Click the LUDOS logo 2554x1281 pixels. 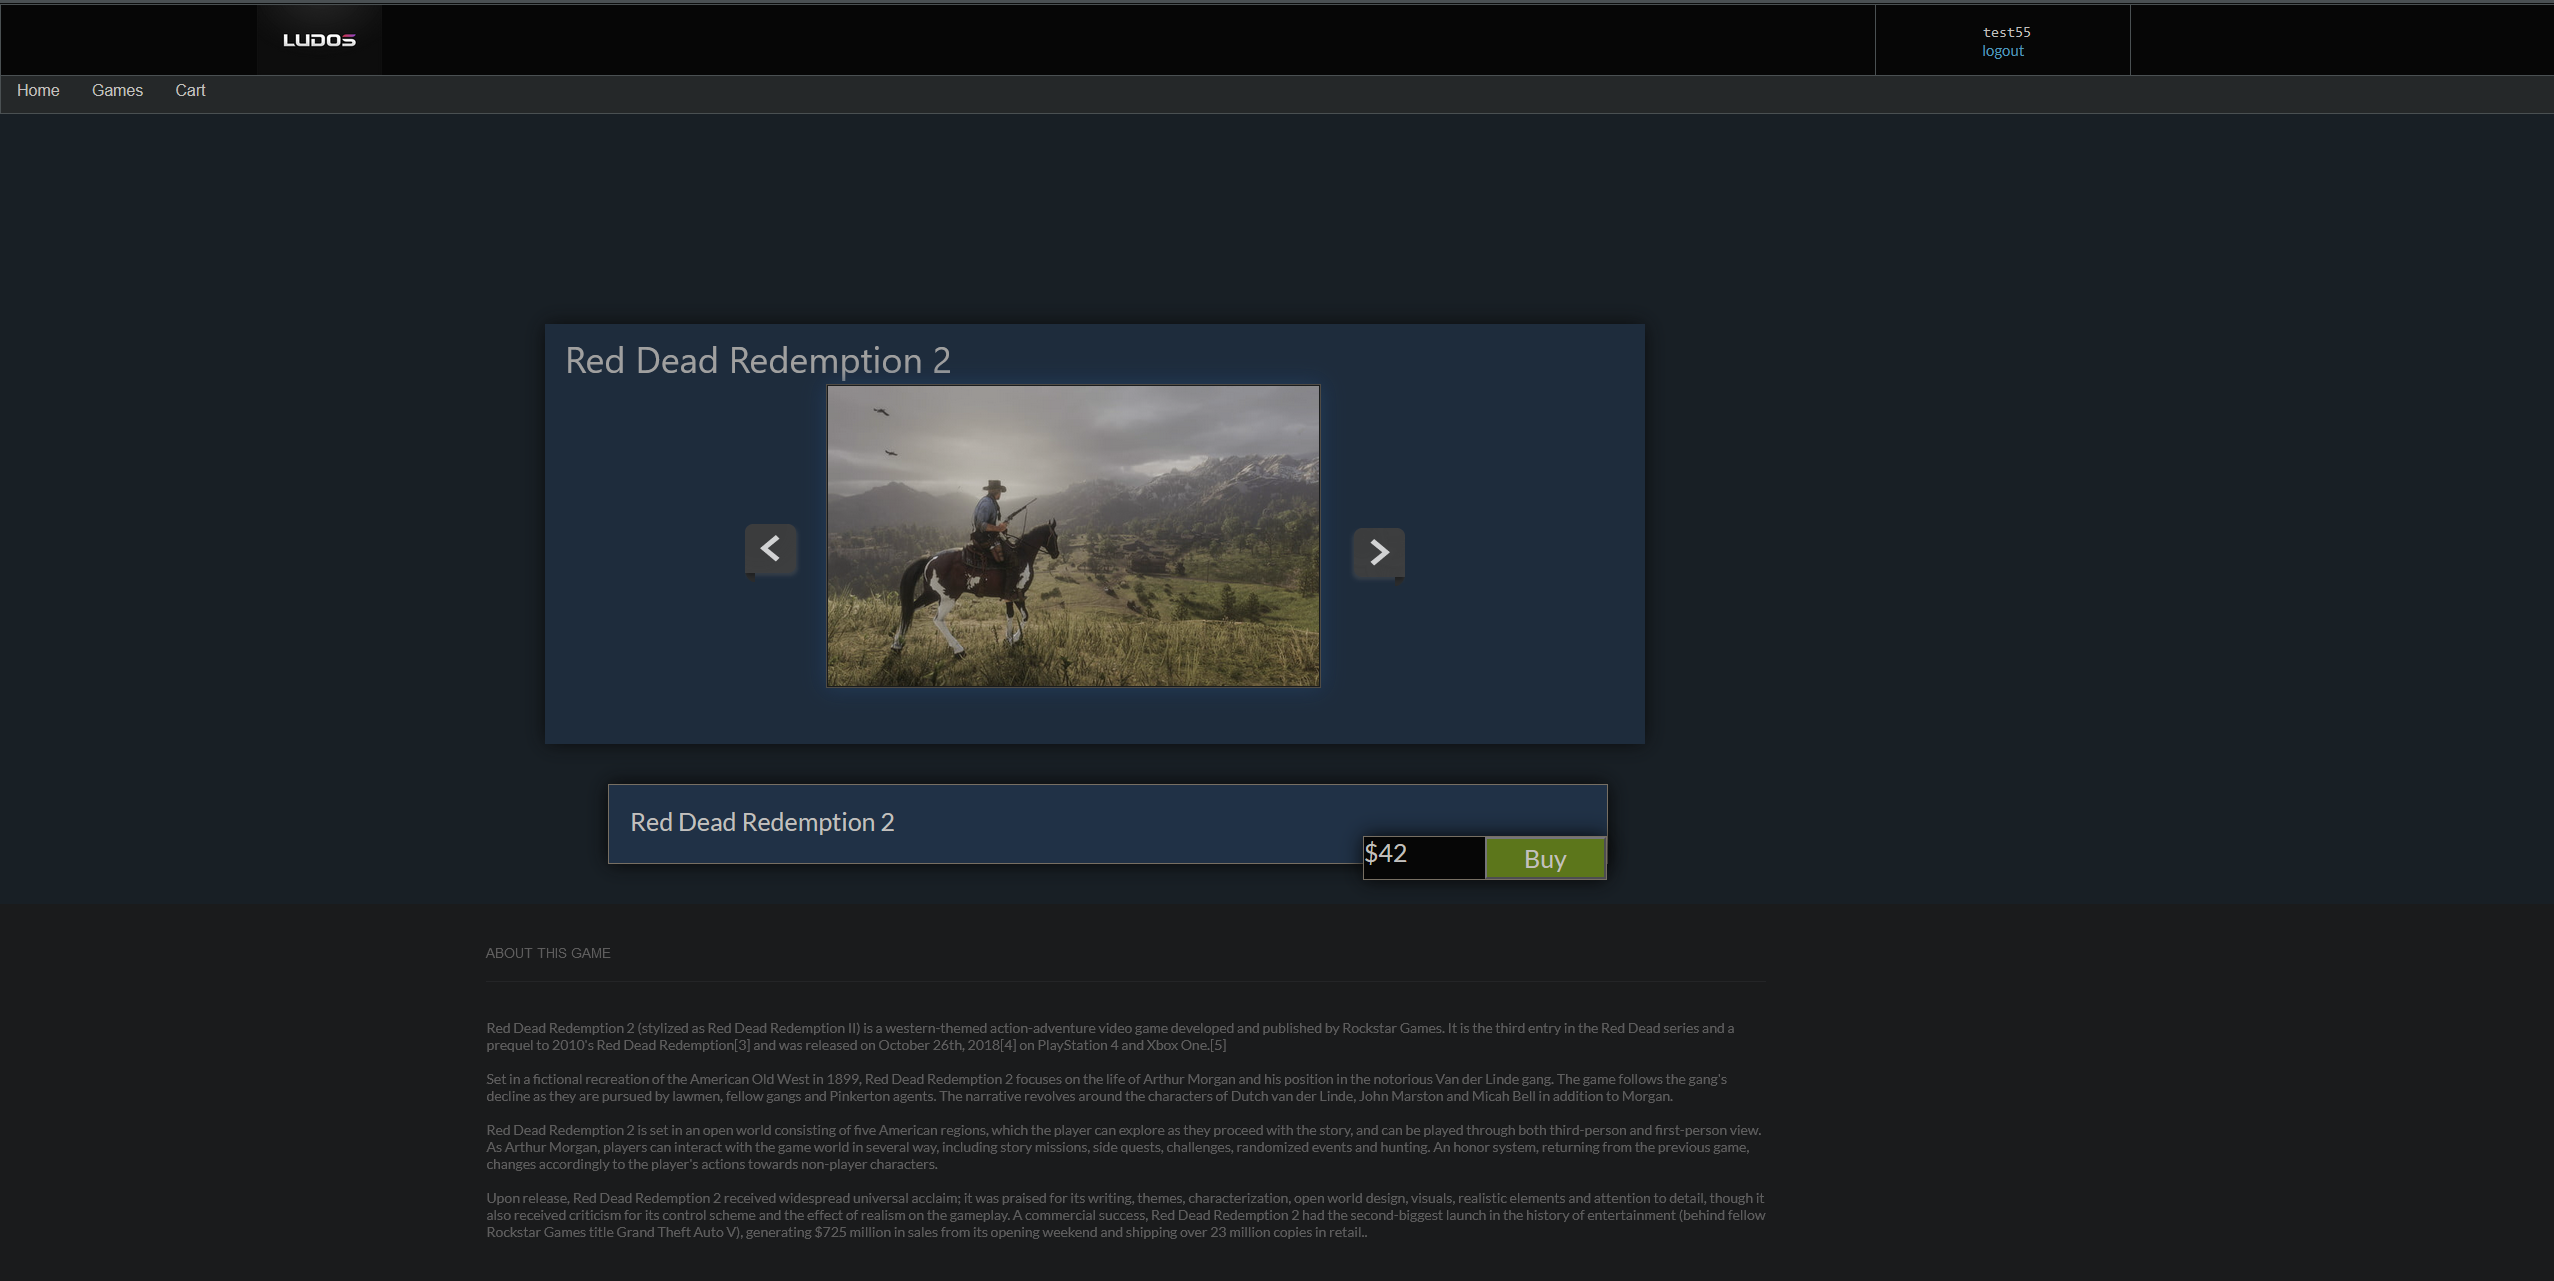(319, 40)
